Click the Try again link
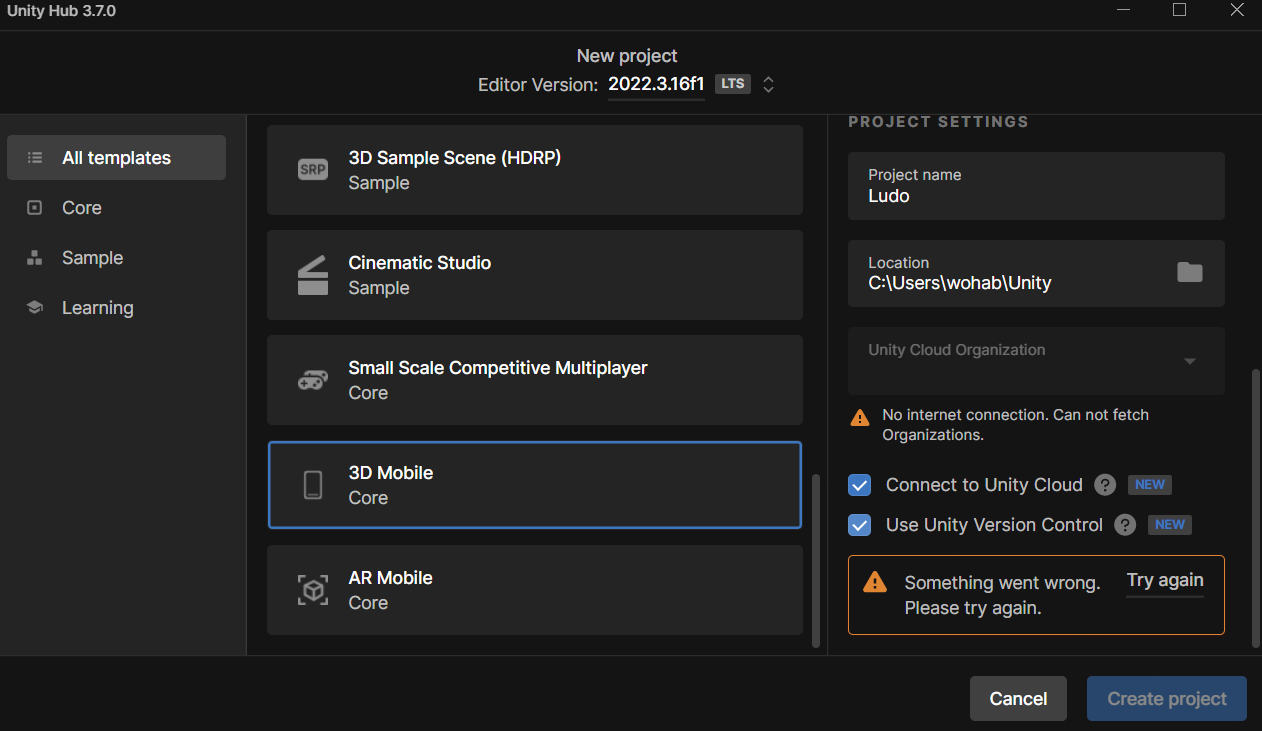 1165,581
